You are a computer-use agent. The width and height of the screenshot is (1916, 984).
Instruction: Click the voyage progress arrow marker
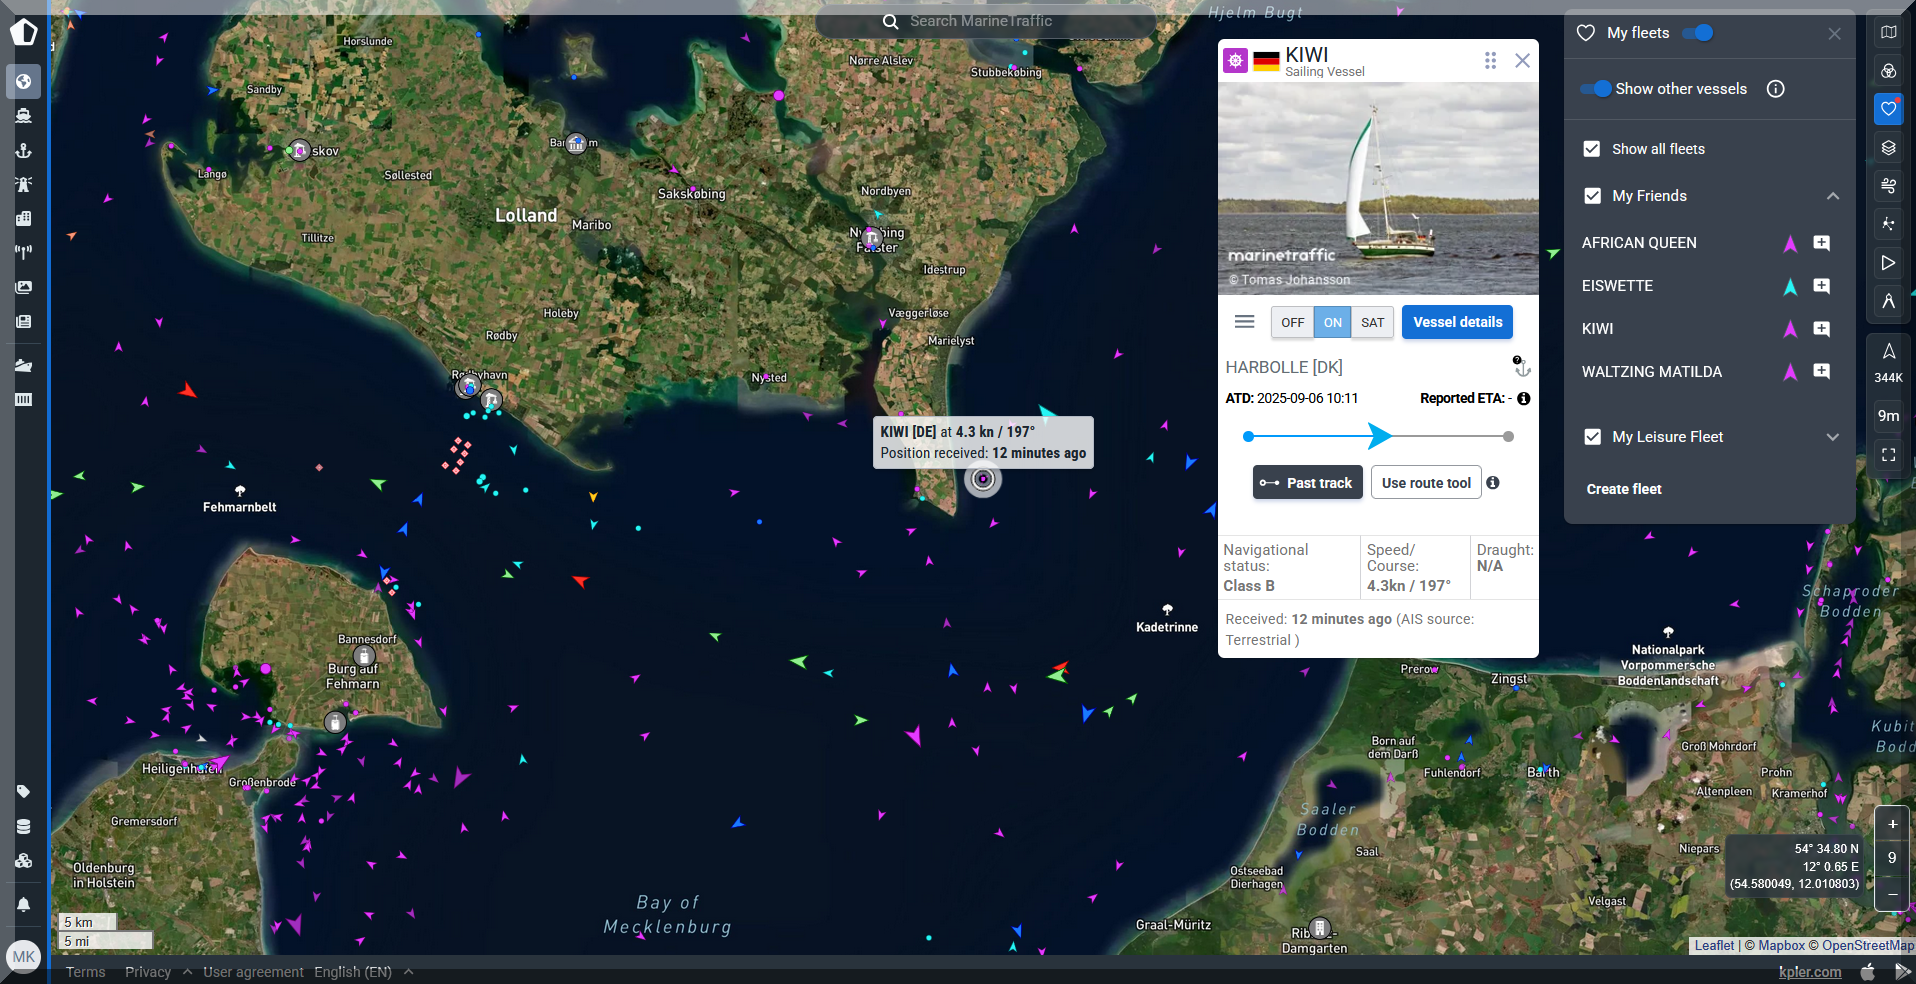[x=1379, y=436]
